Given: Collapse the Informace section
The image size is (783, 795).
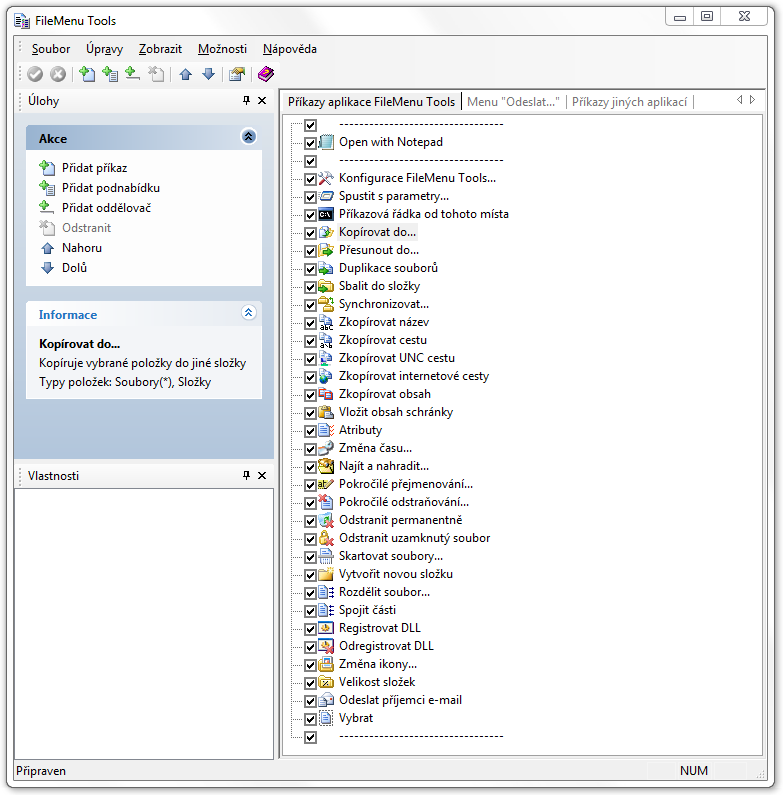Looking at the screenshot, I should pyautogui.click(x=248, y=312).
